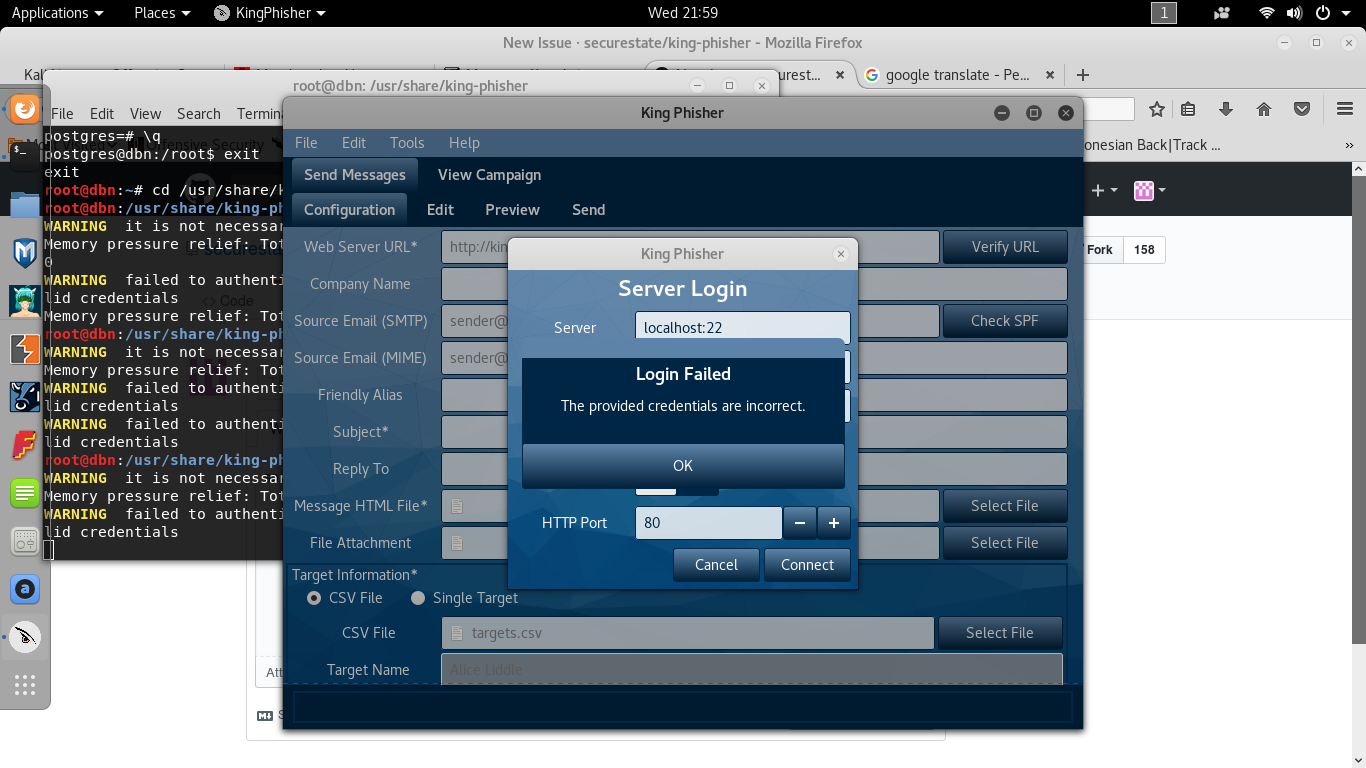This screenshot has height=768, width=1366.
Task: Open a terminal from the dock
Action: [x=24, y=156]
